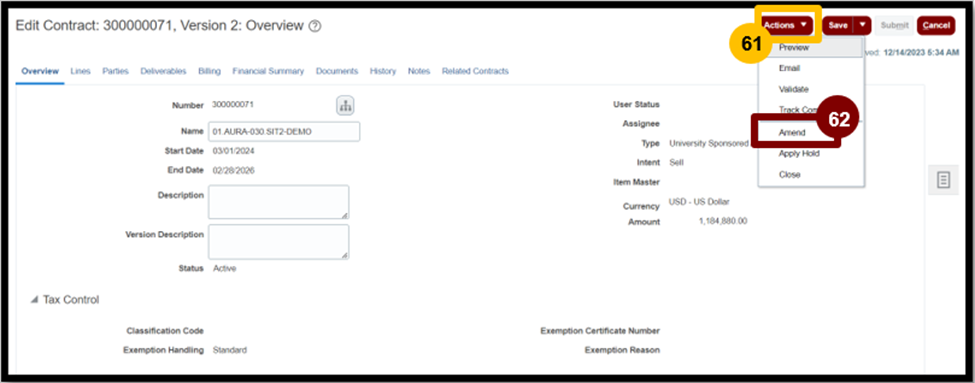Open the Notes tab
Screen dimensions: 975x383
(x=419, y=72)
